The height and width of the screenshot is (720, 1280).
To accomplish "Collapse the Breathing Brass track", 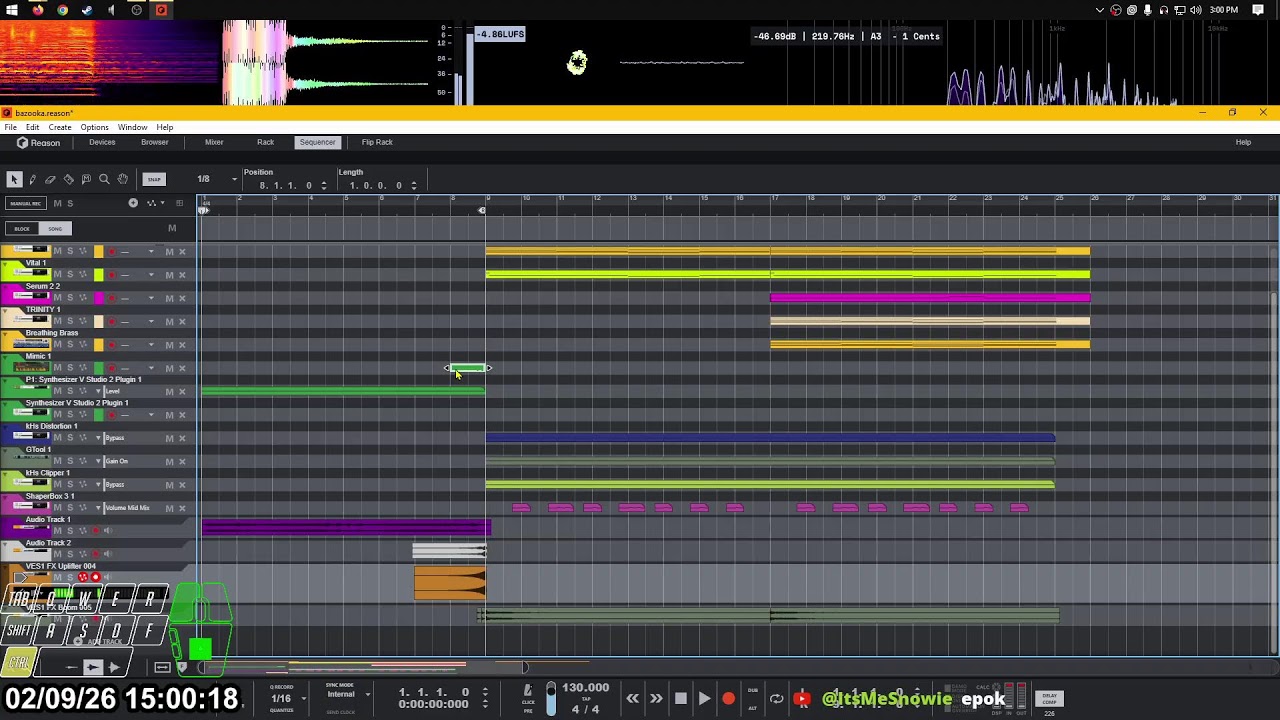I will (4, 333).
